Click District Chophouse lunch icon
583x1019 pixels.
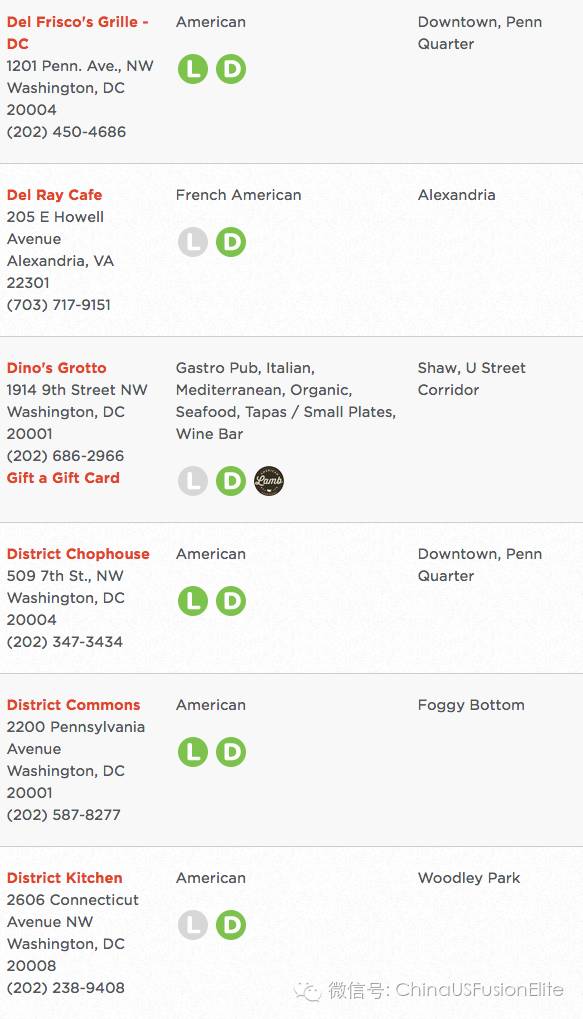point(193,600)
